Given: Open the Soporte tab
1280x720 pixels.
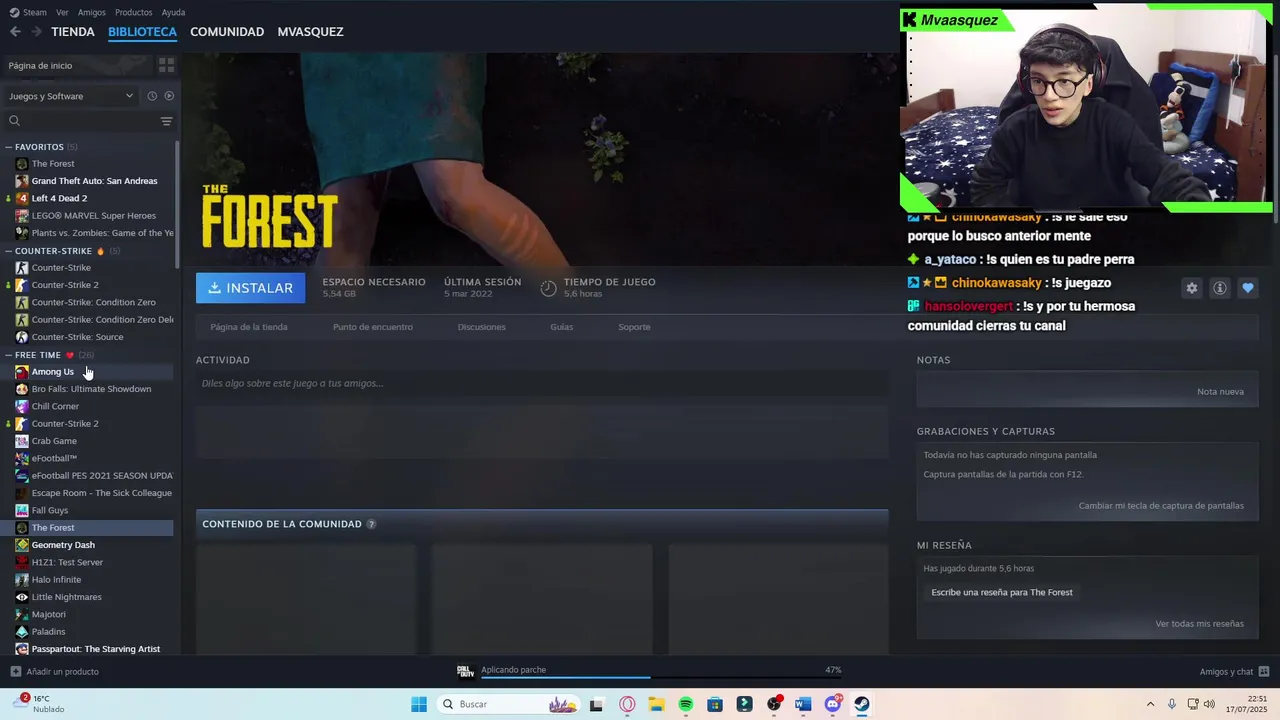Looking at the screenshot, I should (x=634, y=327).
